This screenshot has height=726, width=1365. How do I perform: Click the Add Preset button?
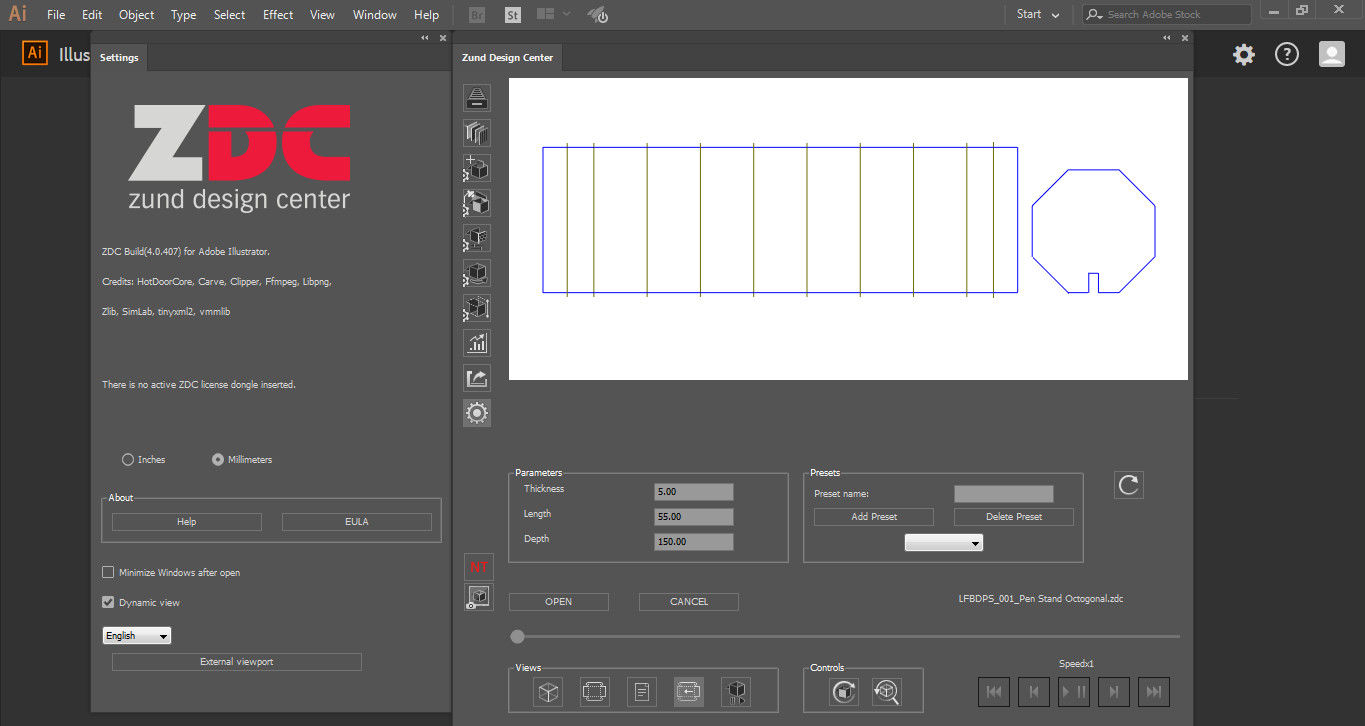[x=873, y=517]
